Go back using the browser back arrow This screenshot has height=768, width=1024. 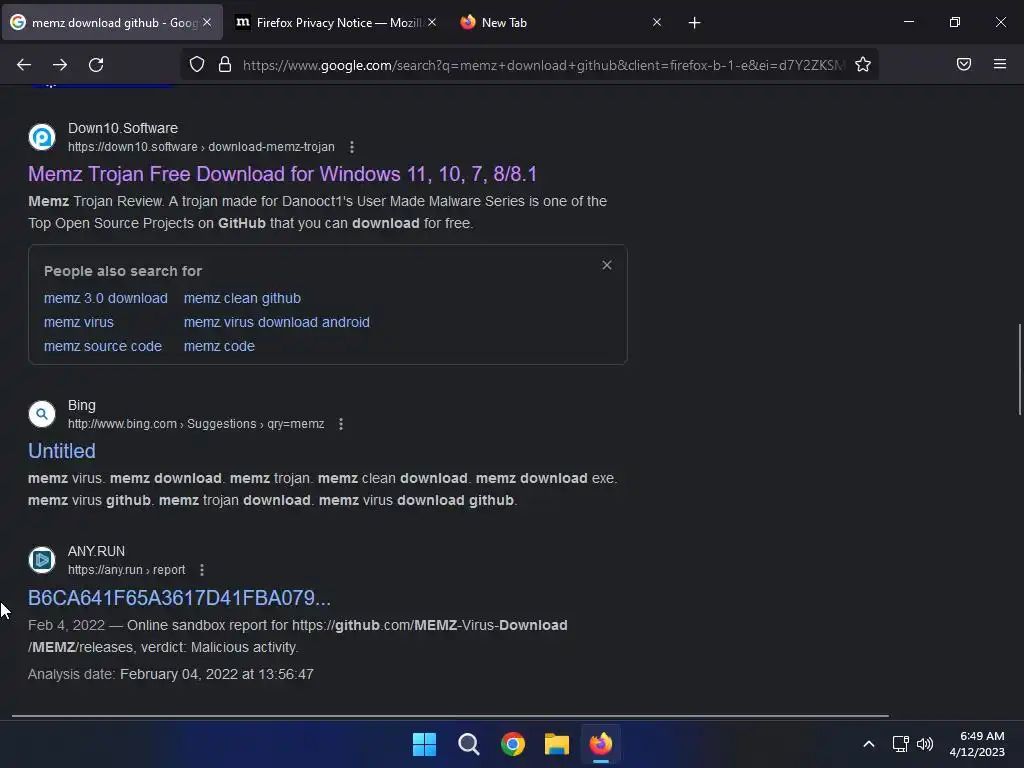24,65
